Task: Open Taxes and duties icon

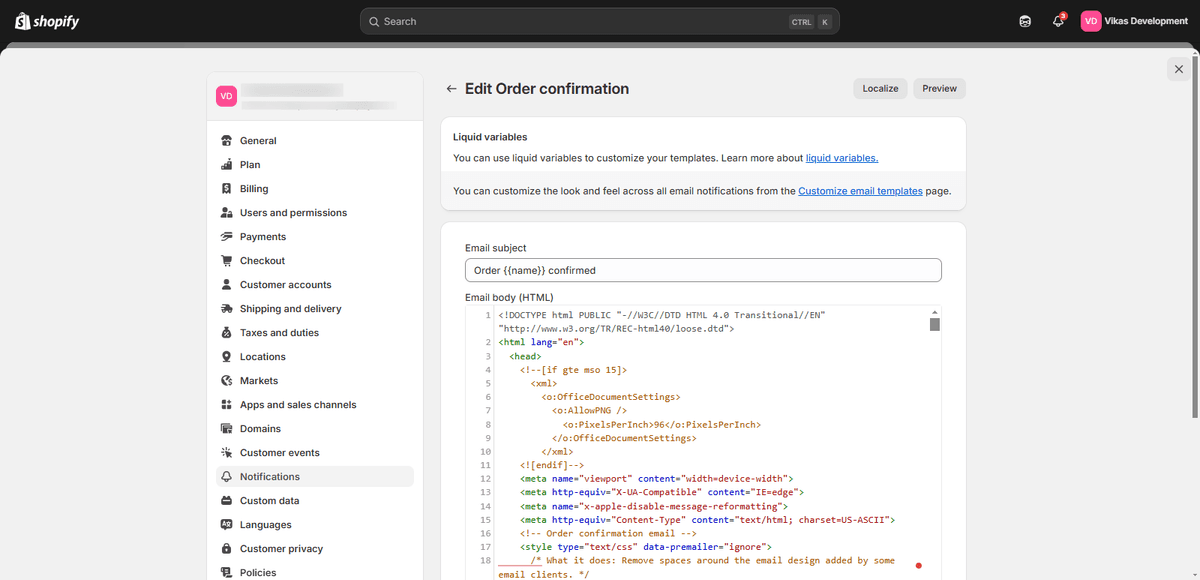Action: click(x=227, y=333)
